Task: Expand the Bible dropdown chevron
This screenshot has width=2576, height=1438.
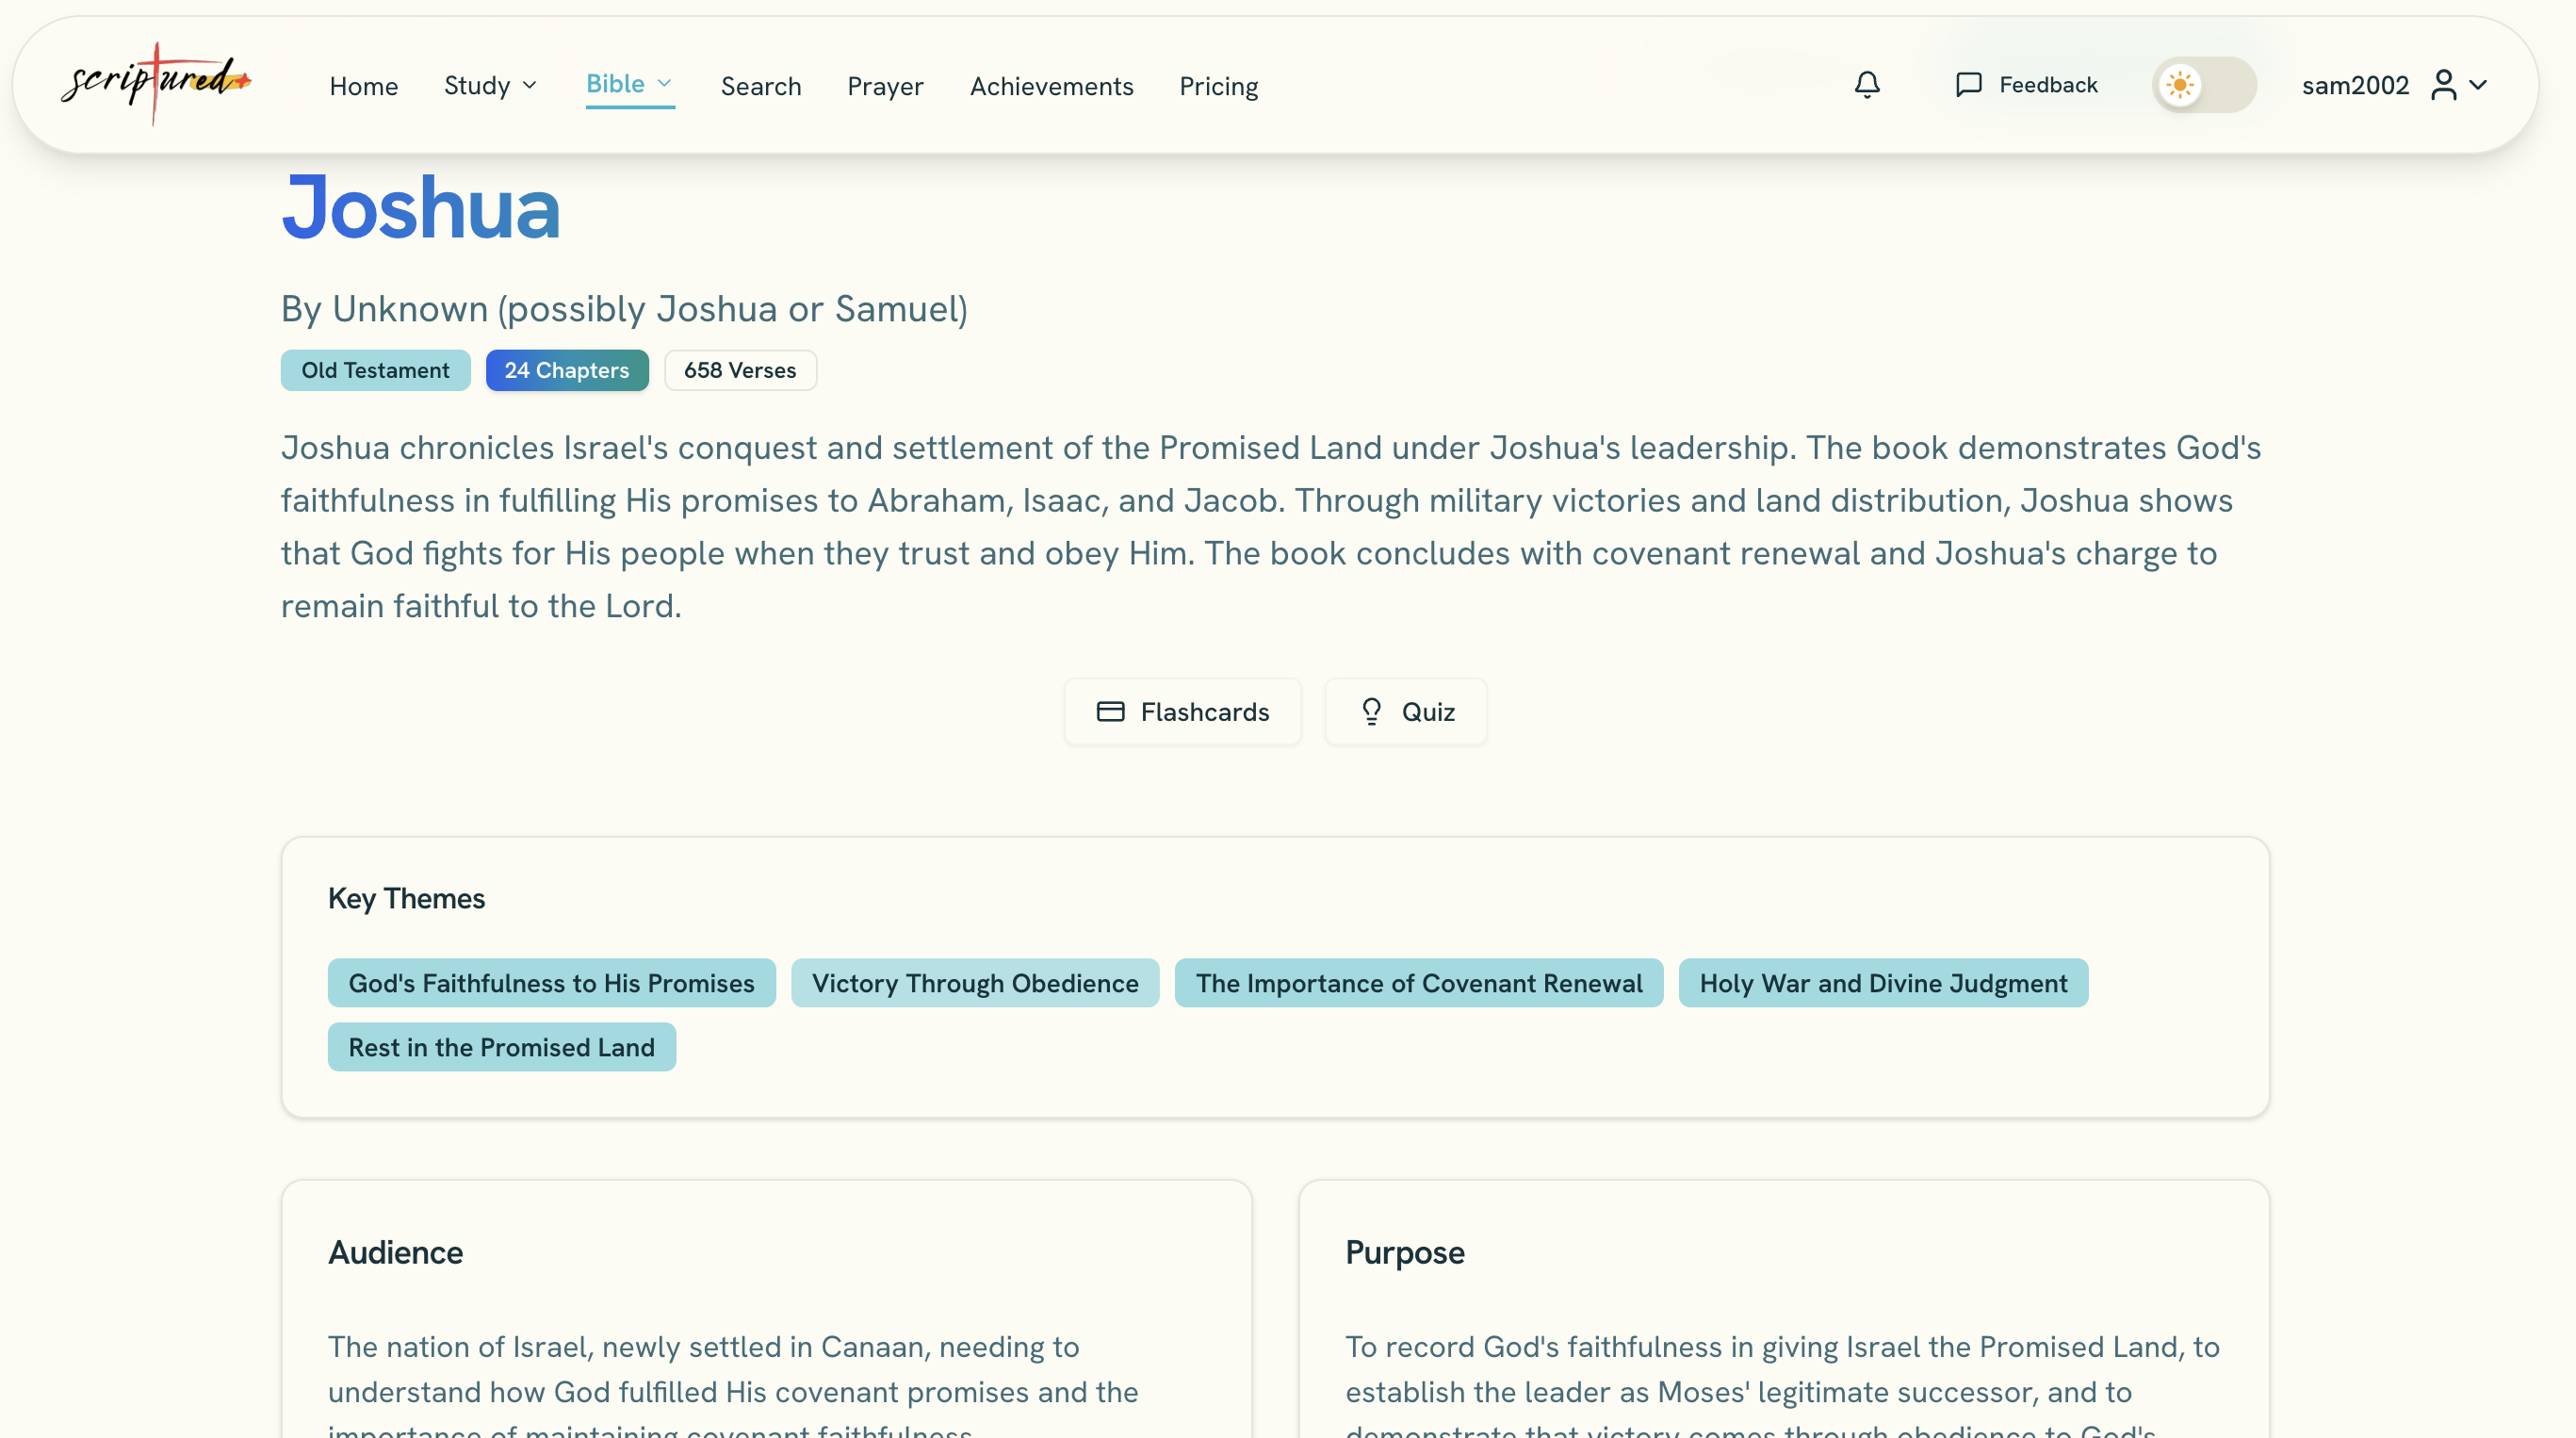Action: coord(665,84)
